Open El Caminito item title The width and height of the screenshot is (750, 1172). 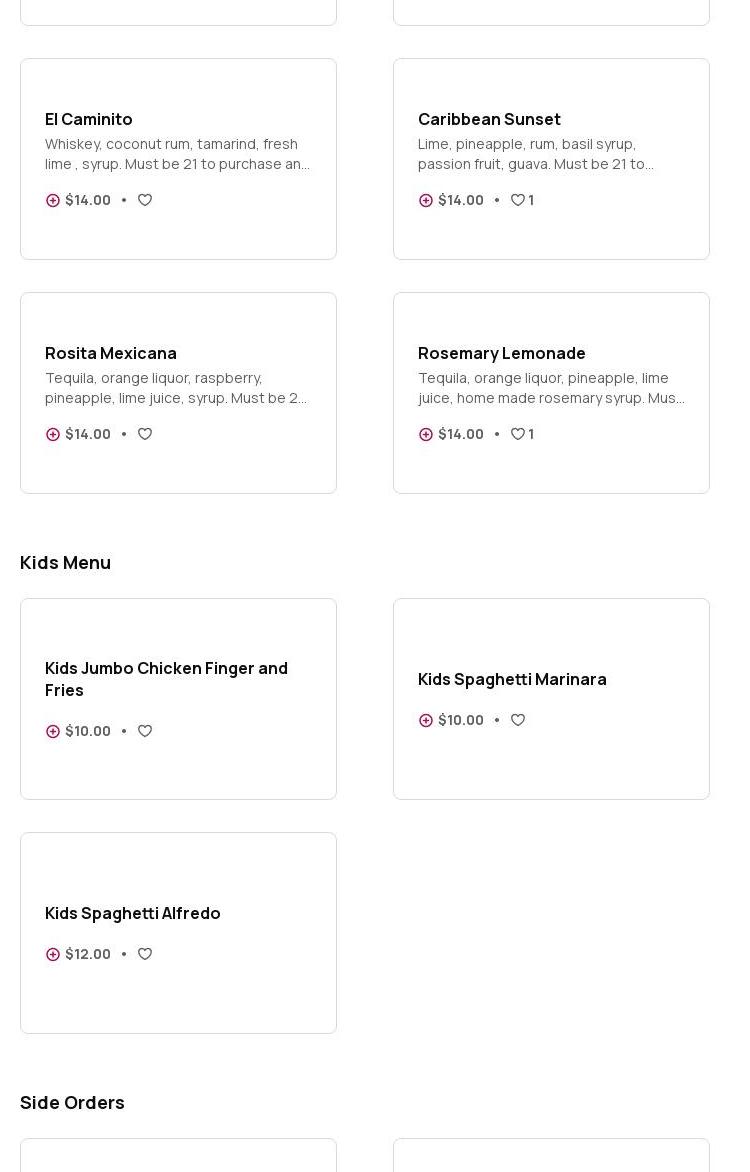(x=89, y=119)
